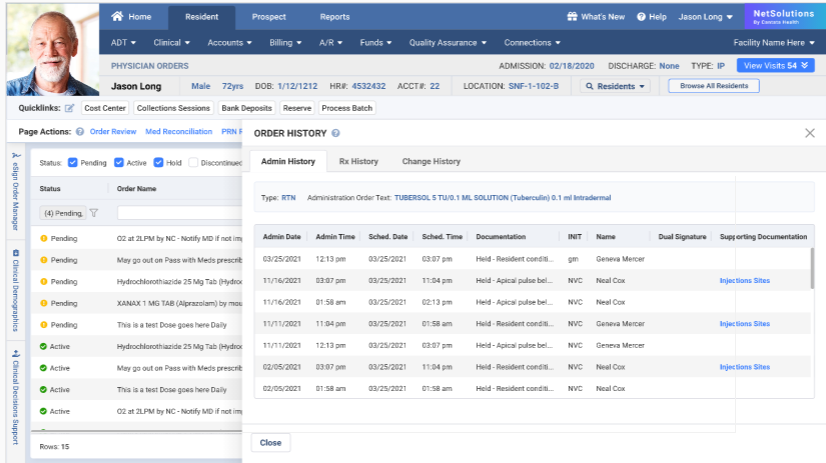Expand the A/R dropdown menu
The height and width of the screenshot is (463, 826).
coord(331,43)
